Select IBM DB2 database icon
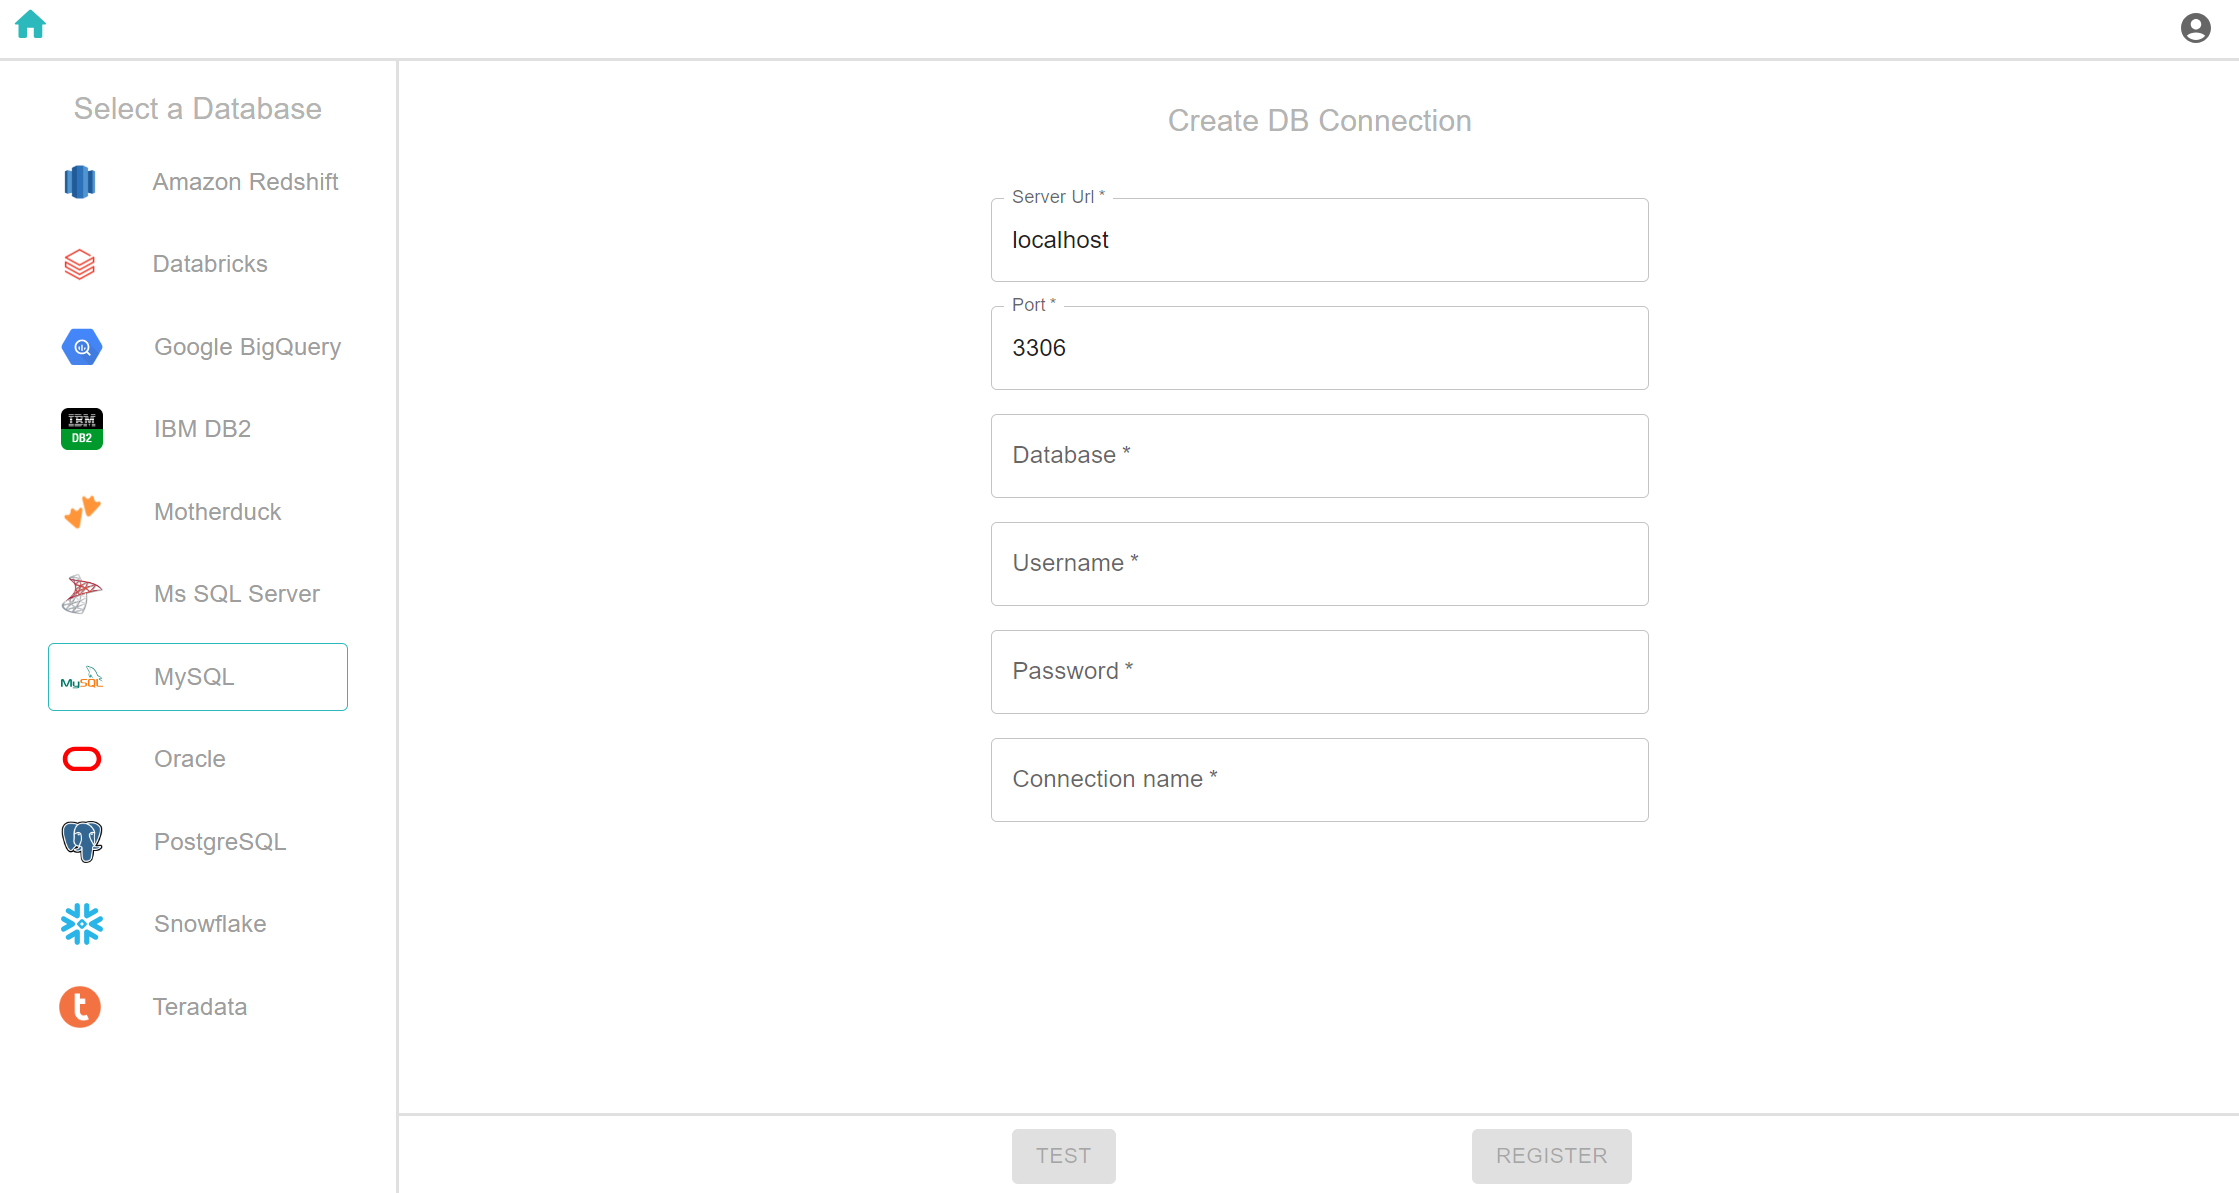Viewport: 2239px width, 1193px height. 81,429
